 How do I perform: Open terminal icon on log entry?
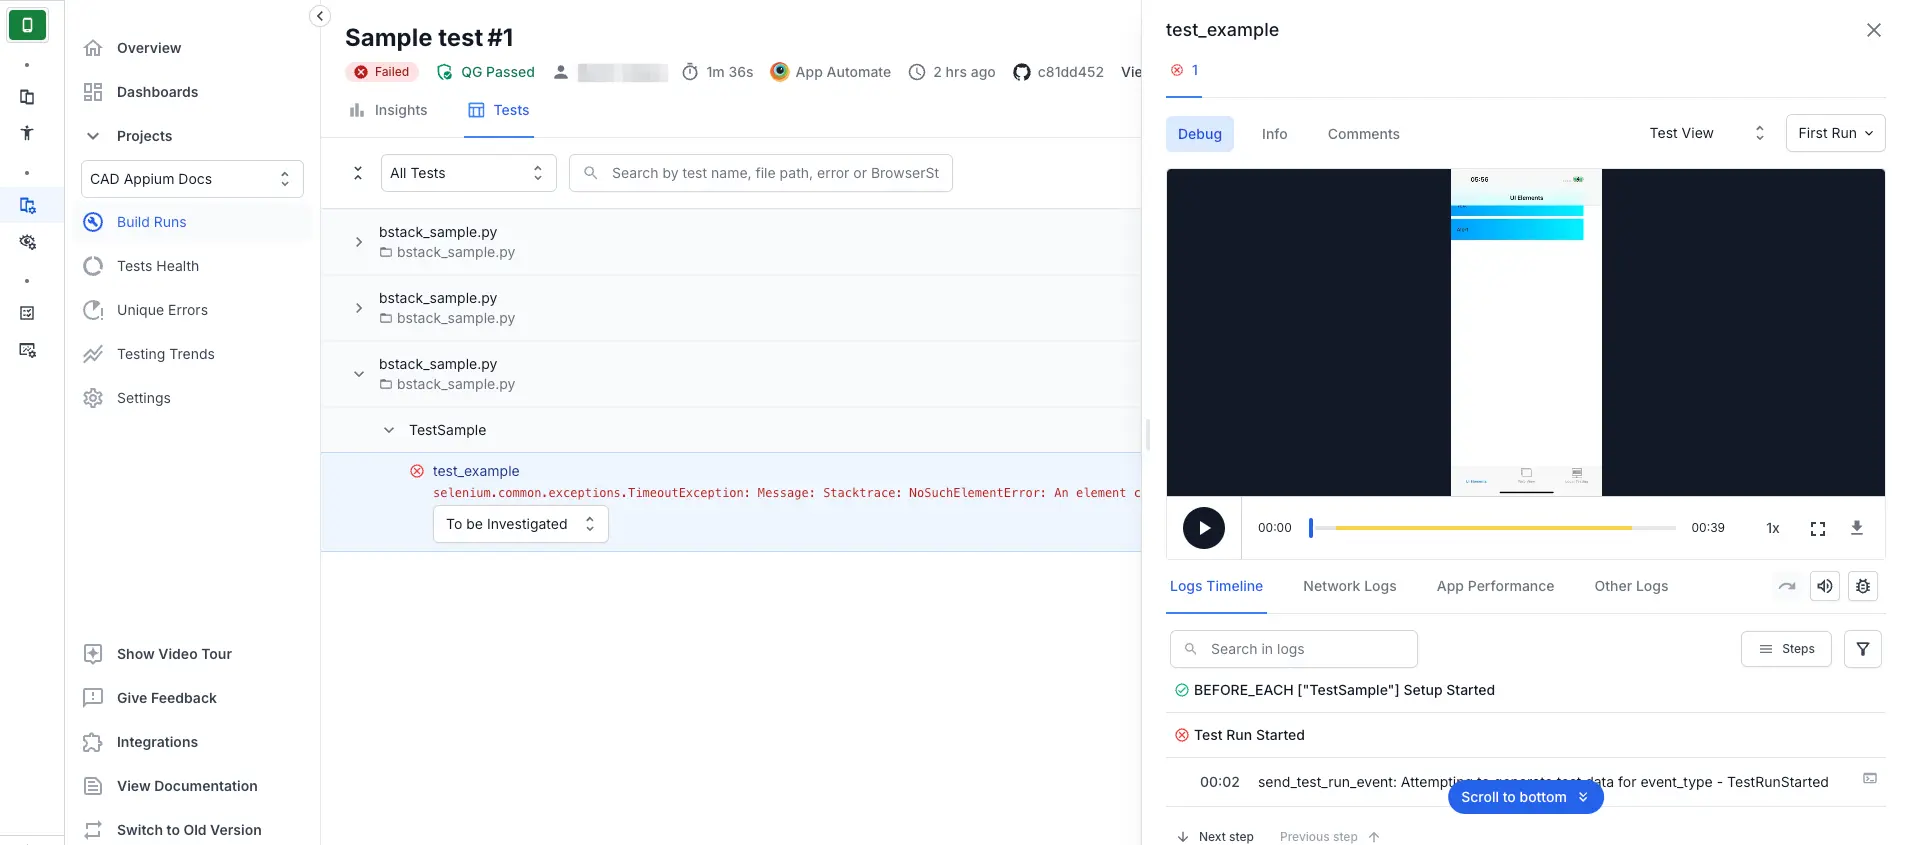pyautogui.click(x=1869, y=779)
